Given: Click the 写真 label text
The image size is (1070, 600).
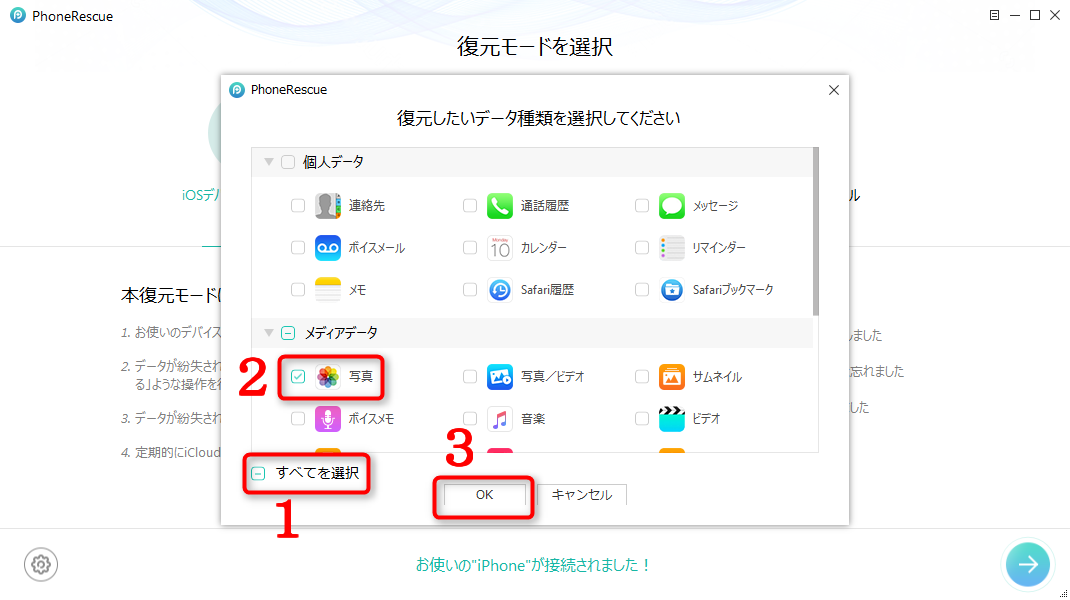Looking at the screenshot, I should [x=361, y=376].
